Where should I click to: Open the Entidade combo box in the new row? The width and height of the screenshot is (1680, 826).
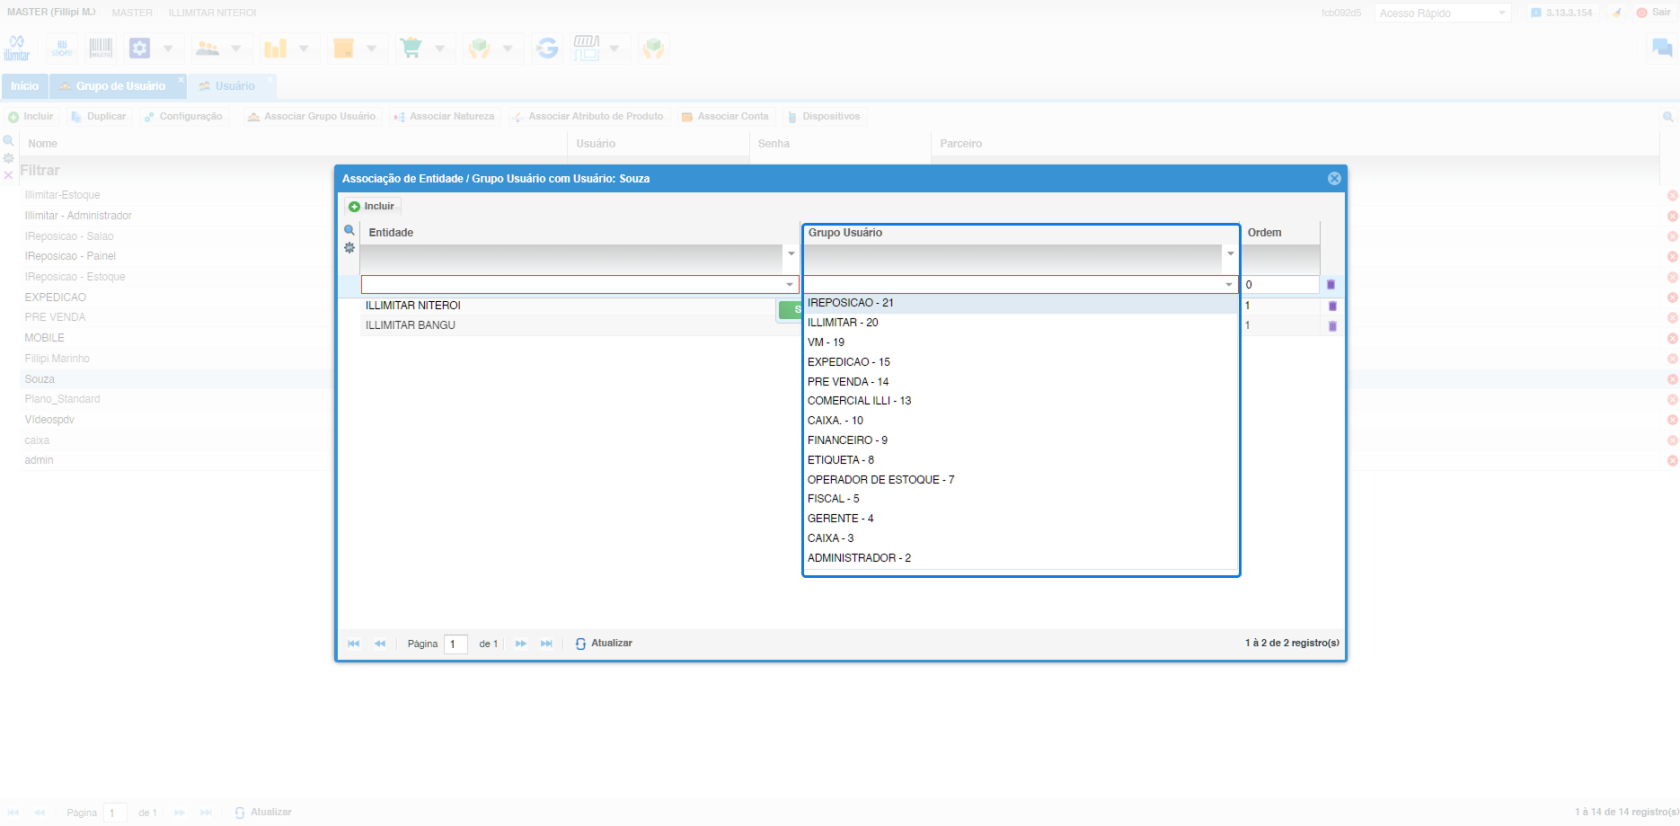click(x=789, y=285)
